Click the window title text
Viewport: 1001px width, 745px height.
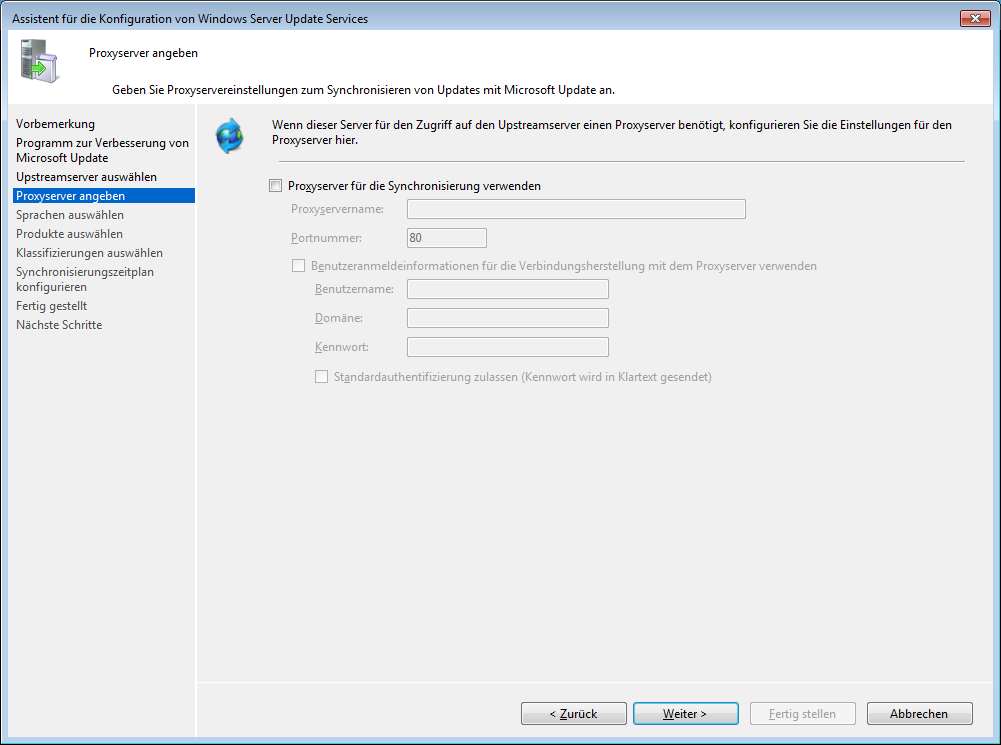point(190,19)
